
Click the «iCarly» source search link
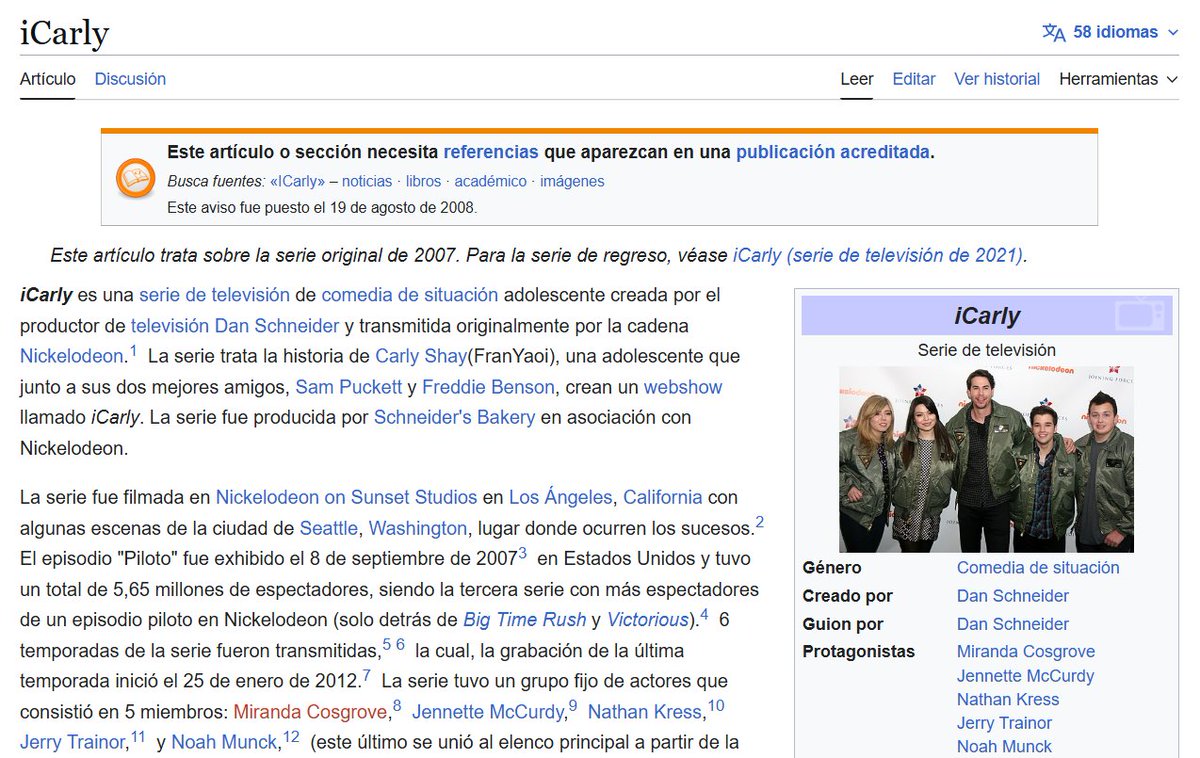(297, 181)
